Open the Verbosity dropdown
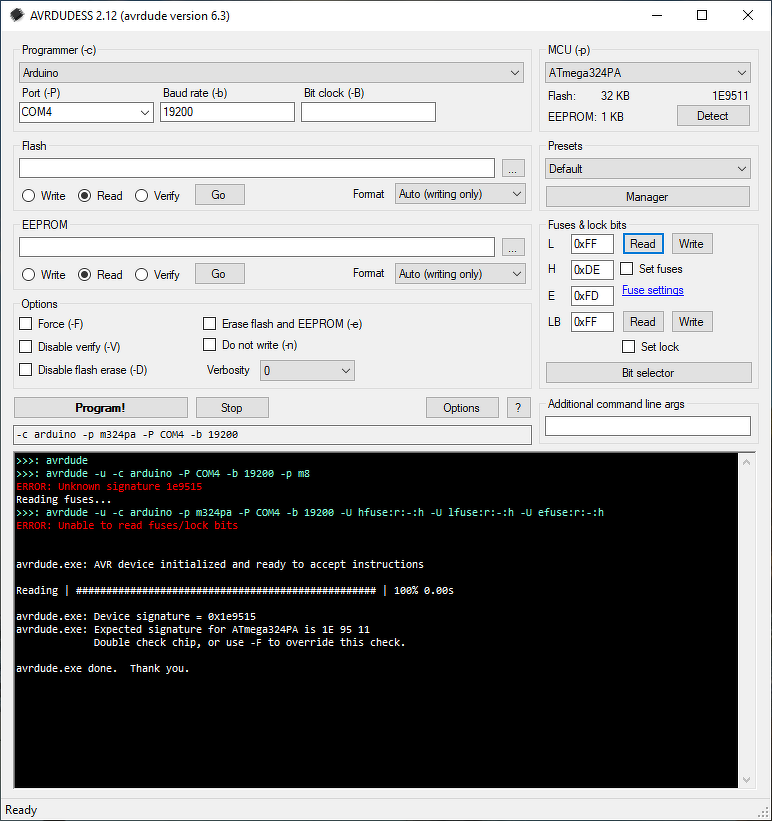772x821 pixels. pyautogui.click(x=307, y=371)
